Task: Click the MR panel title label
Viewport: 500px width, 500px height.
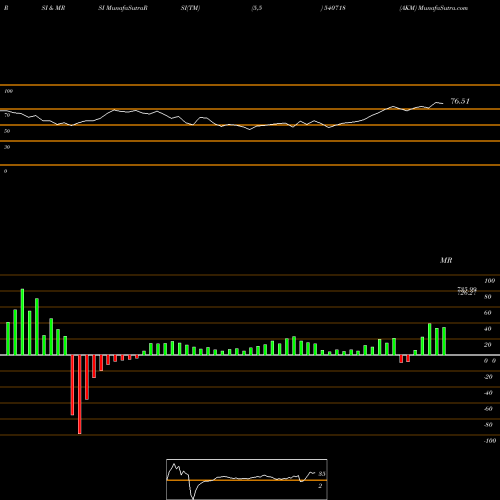Action: click(446, 260)
